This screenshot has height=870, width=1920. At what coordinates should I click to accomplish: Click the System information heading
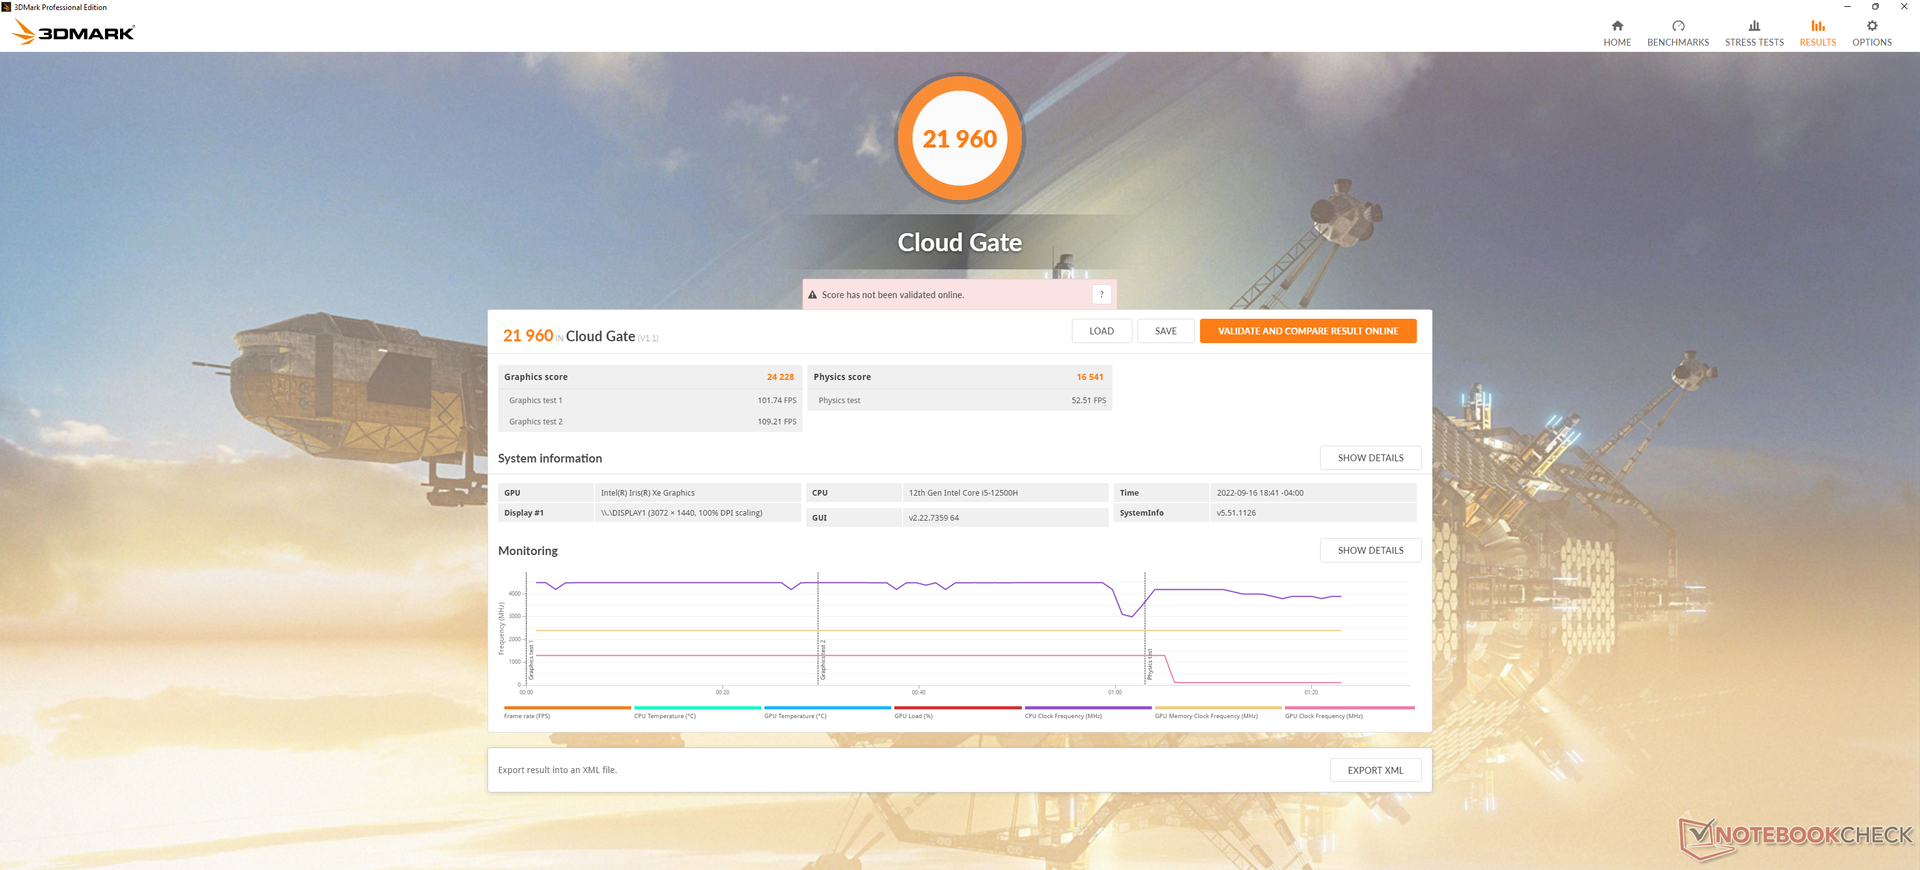pos(550,458)
